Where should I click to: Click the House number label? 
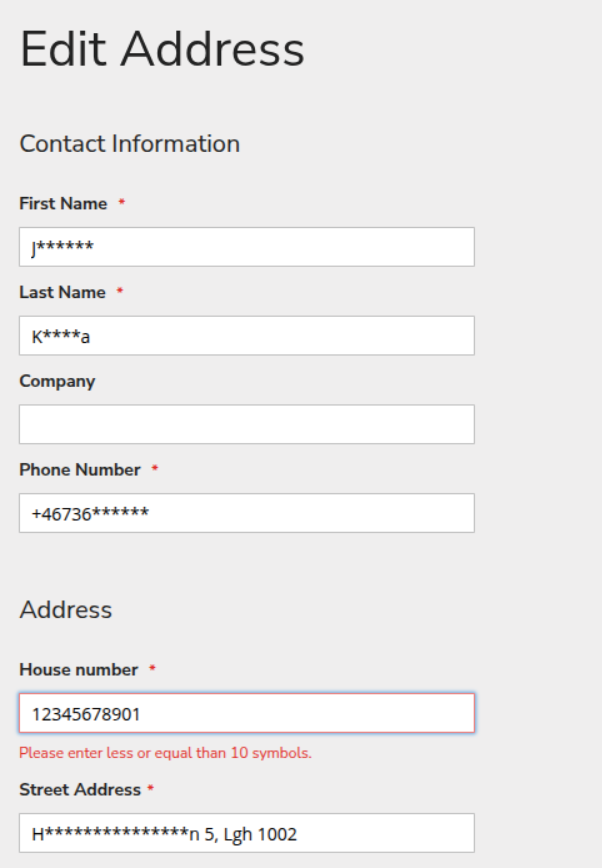click(x=78, y=669)
